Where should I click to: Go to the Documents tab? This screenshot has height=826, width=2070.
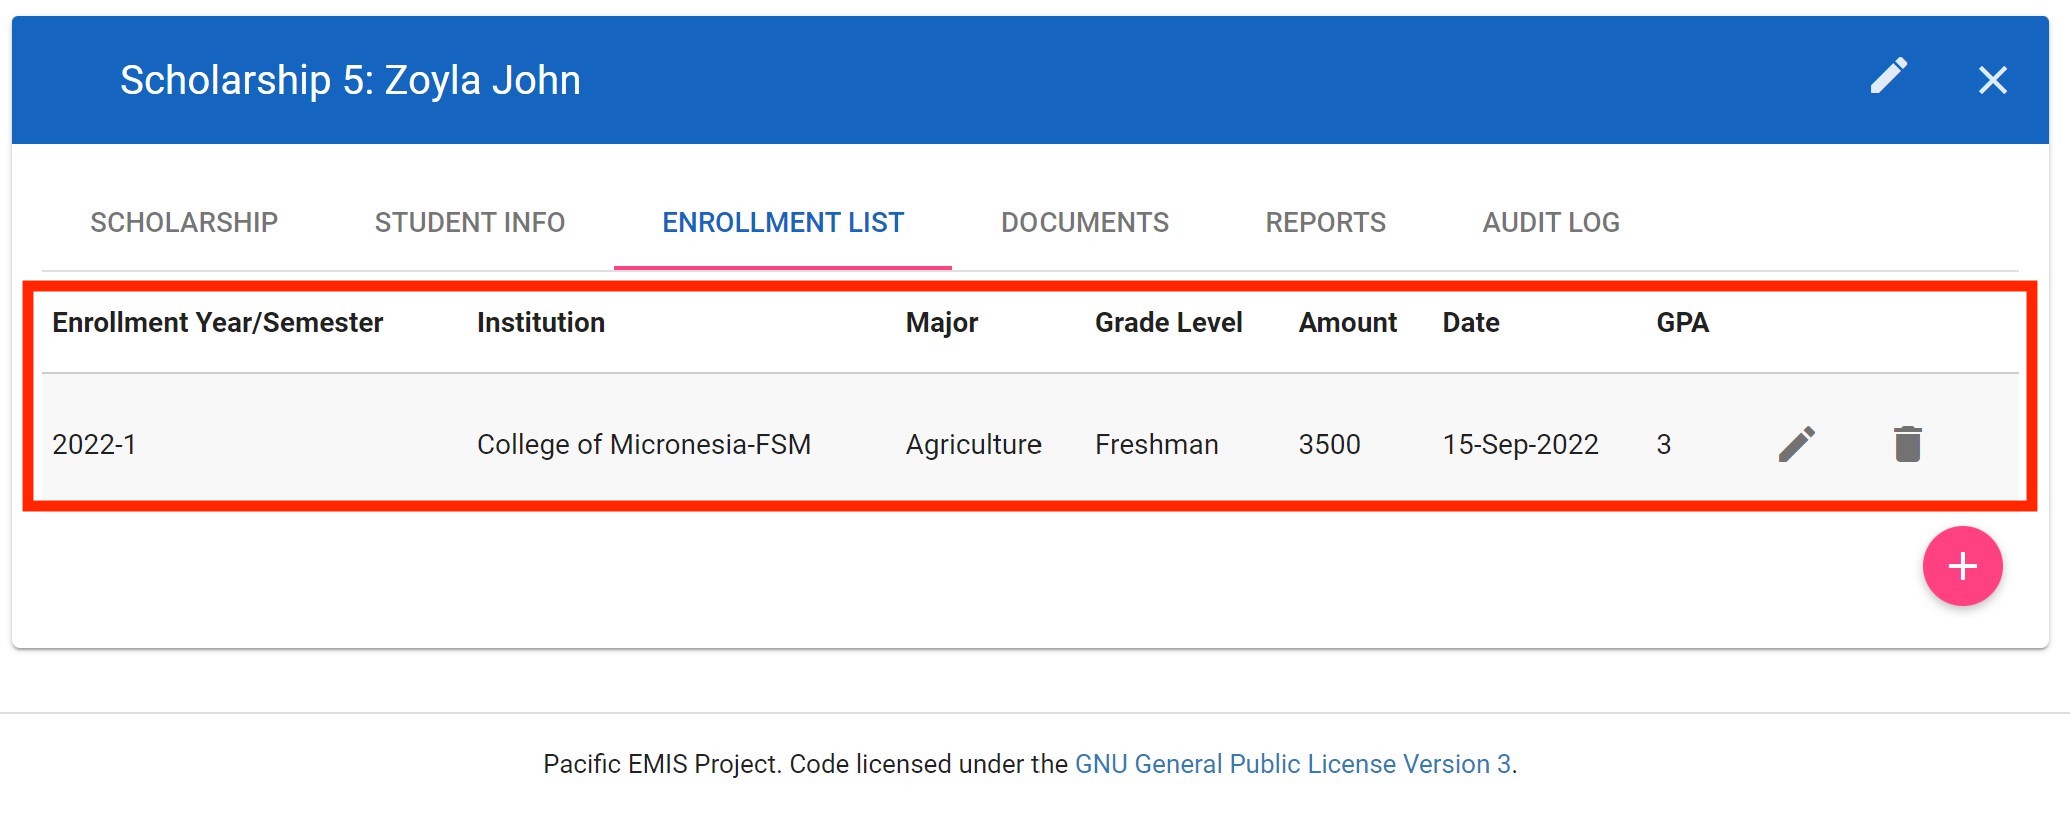(x=1084, y=222)
